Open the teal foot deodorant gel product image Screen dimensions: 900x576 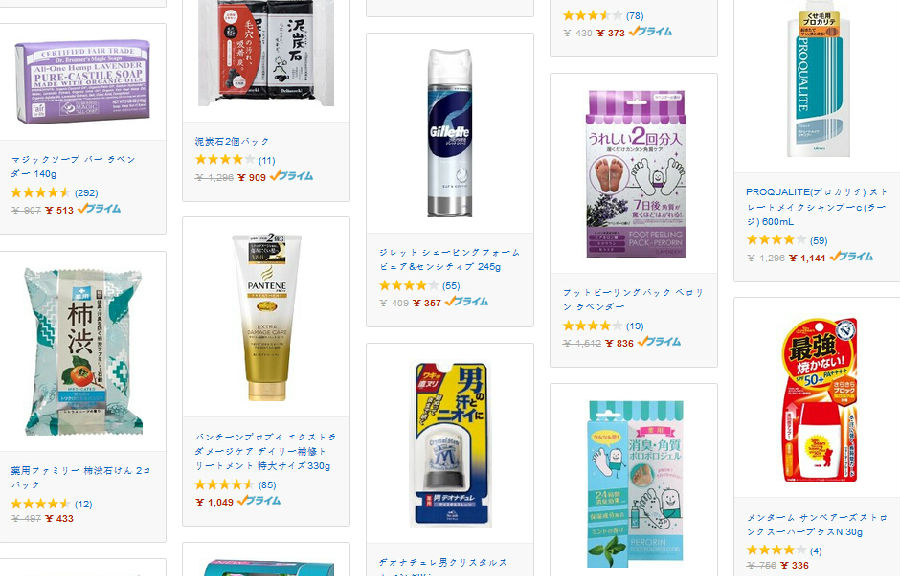[x=636, y=485]
